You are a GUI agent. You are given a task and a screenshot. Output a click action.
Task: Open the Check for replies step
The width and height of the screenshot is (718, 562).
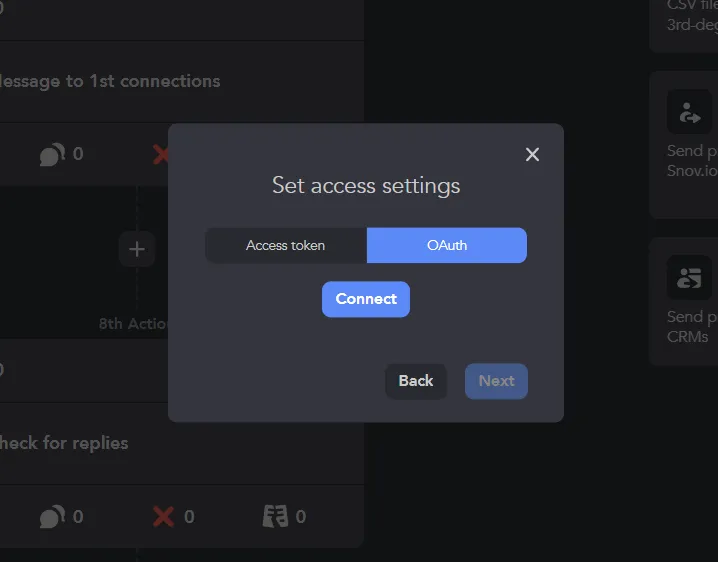[x=64, y=443]
